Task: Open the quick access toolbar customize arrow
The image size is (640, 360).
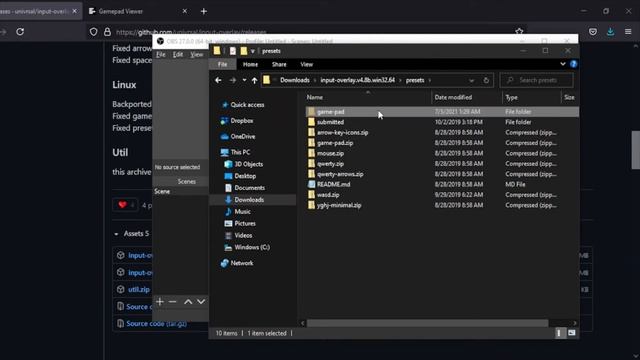Action: click(253, 51)
